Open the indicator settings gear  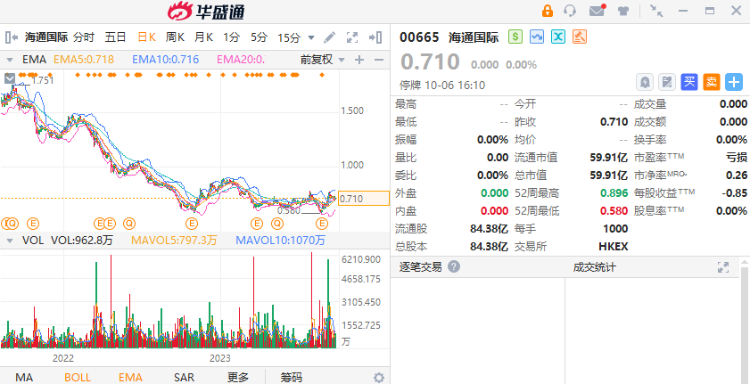pos(379,378)
